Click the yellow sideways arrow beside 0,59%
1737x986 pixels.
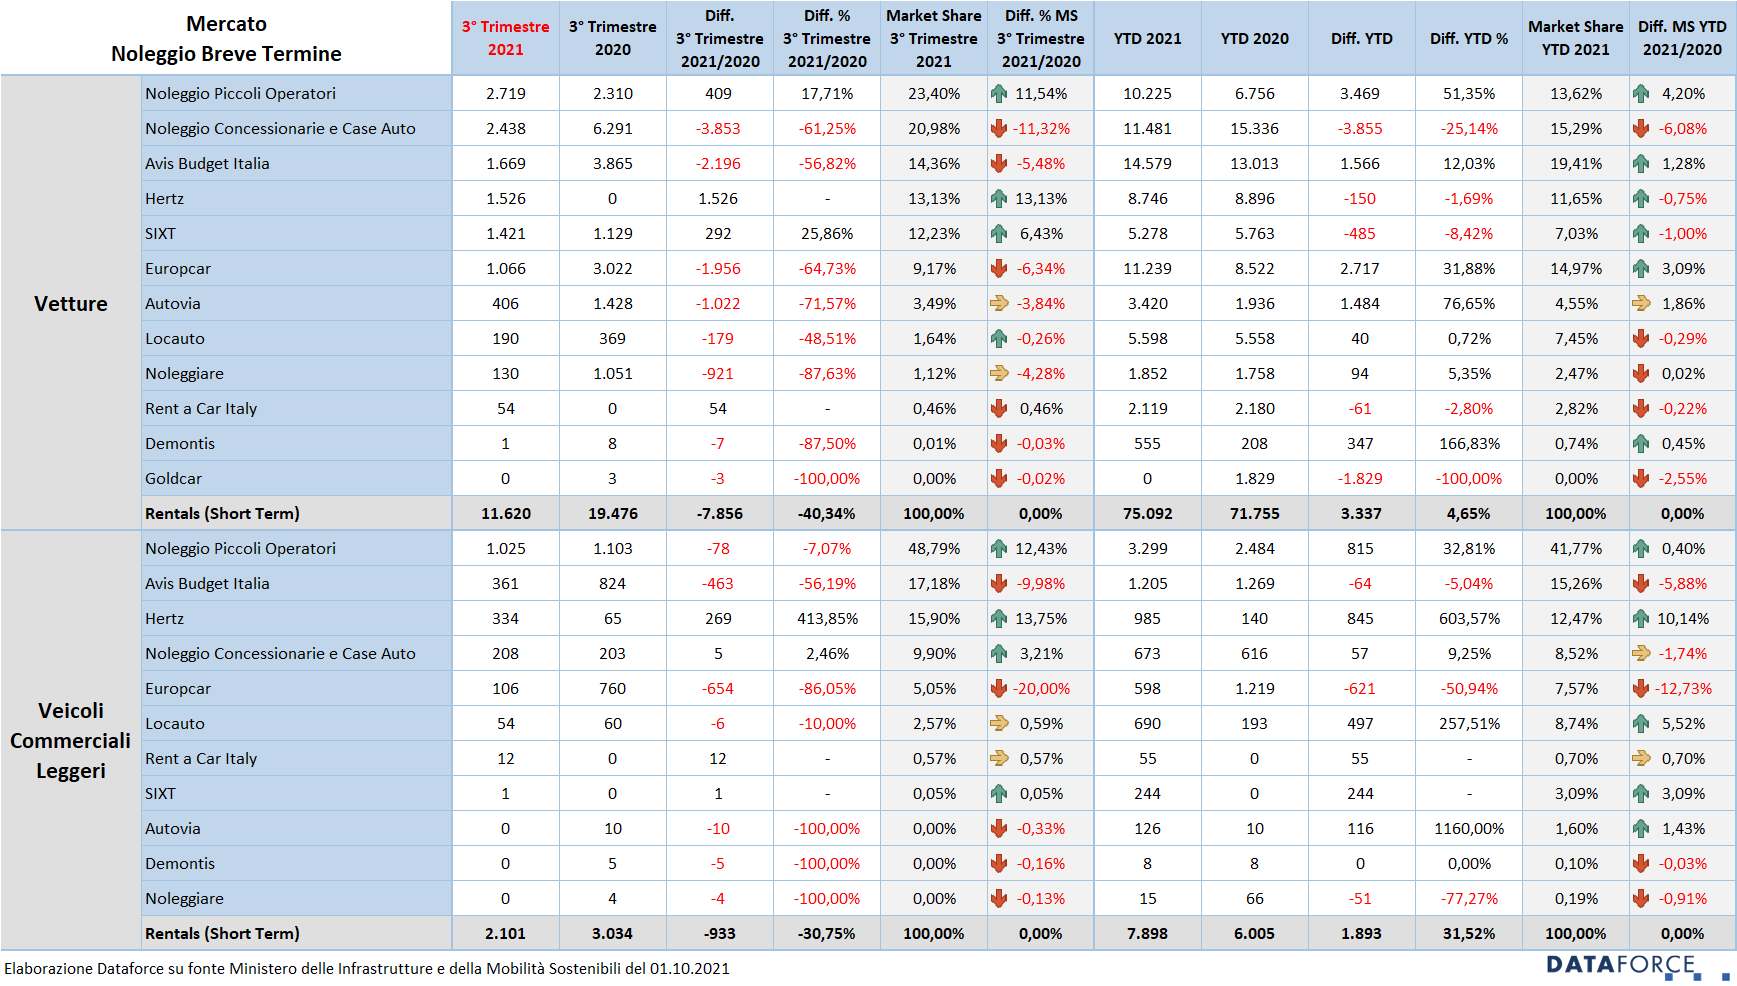point(998,724)
